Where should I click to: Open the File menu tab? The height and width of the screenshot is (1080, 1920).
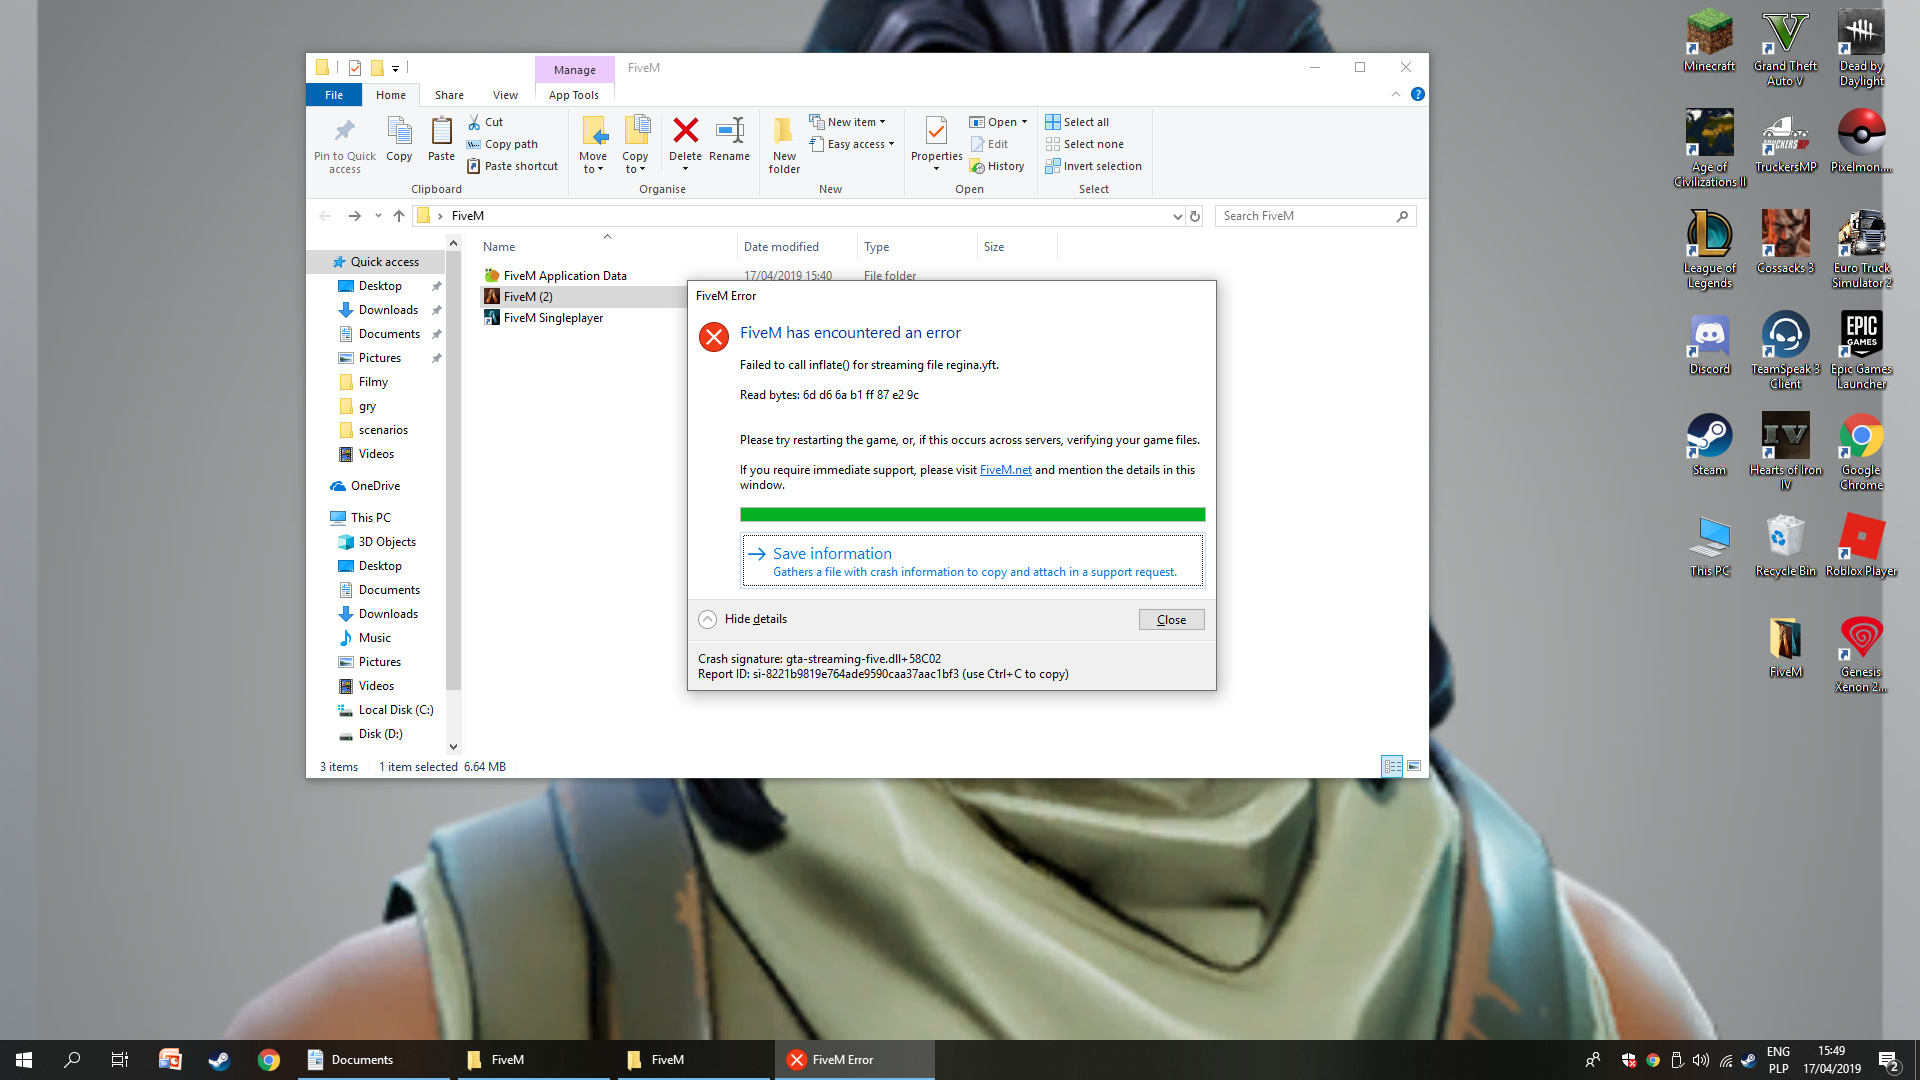coord(334,95)
